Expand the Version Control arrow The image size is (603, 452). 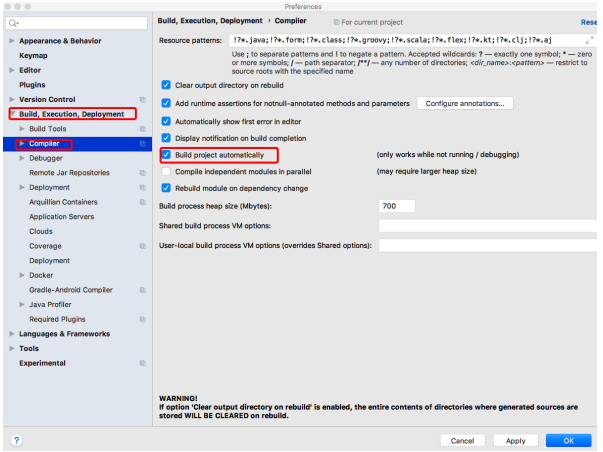click(12, 99)
